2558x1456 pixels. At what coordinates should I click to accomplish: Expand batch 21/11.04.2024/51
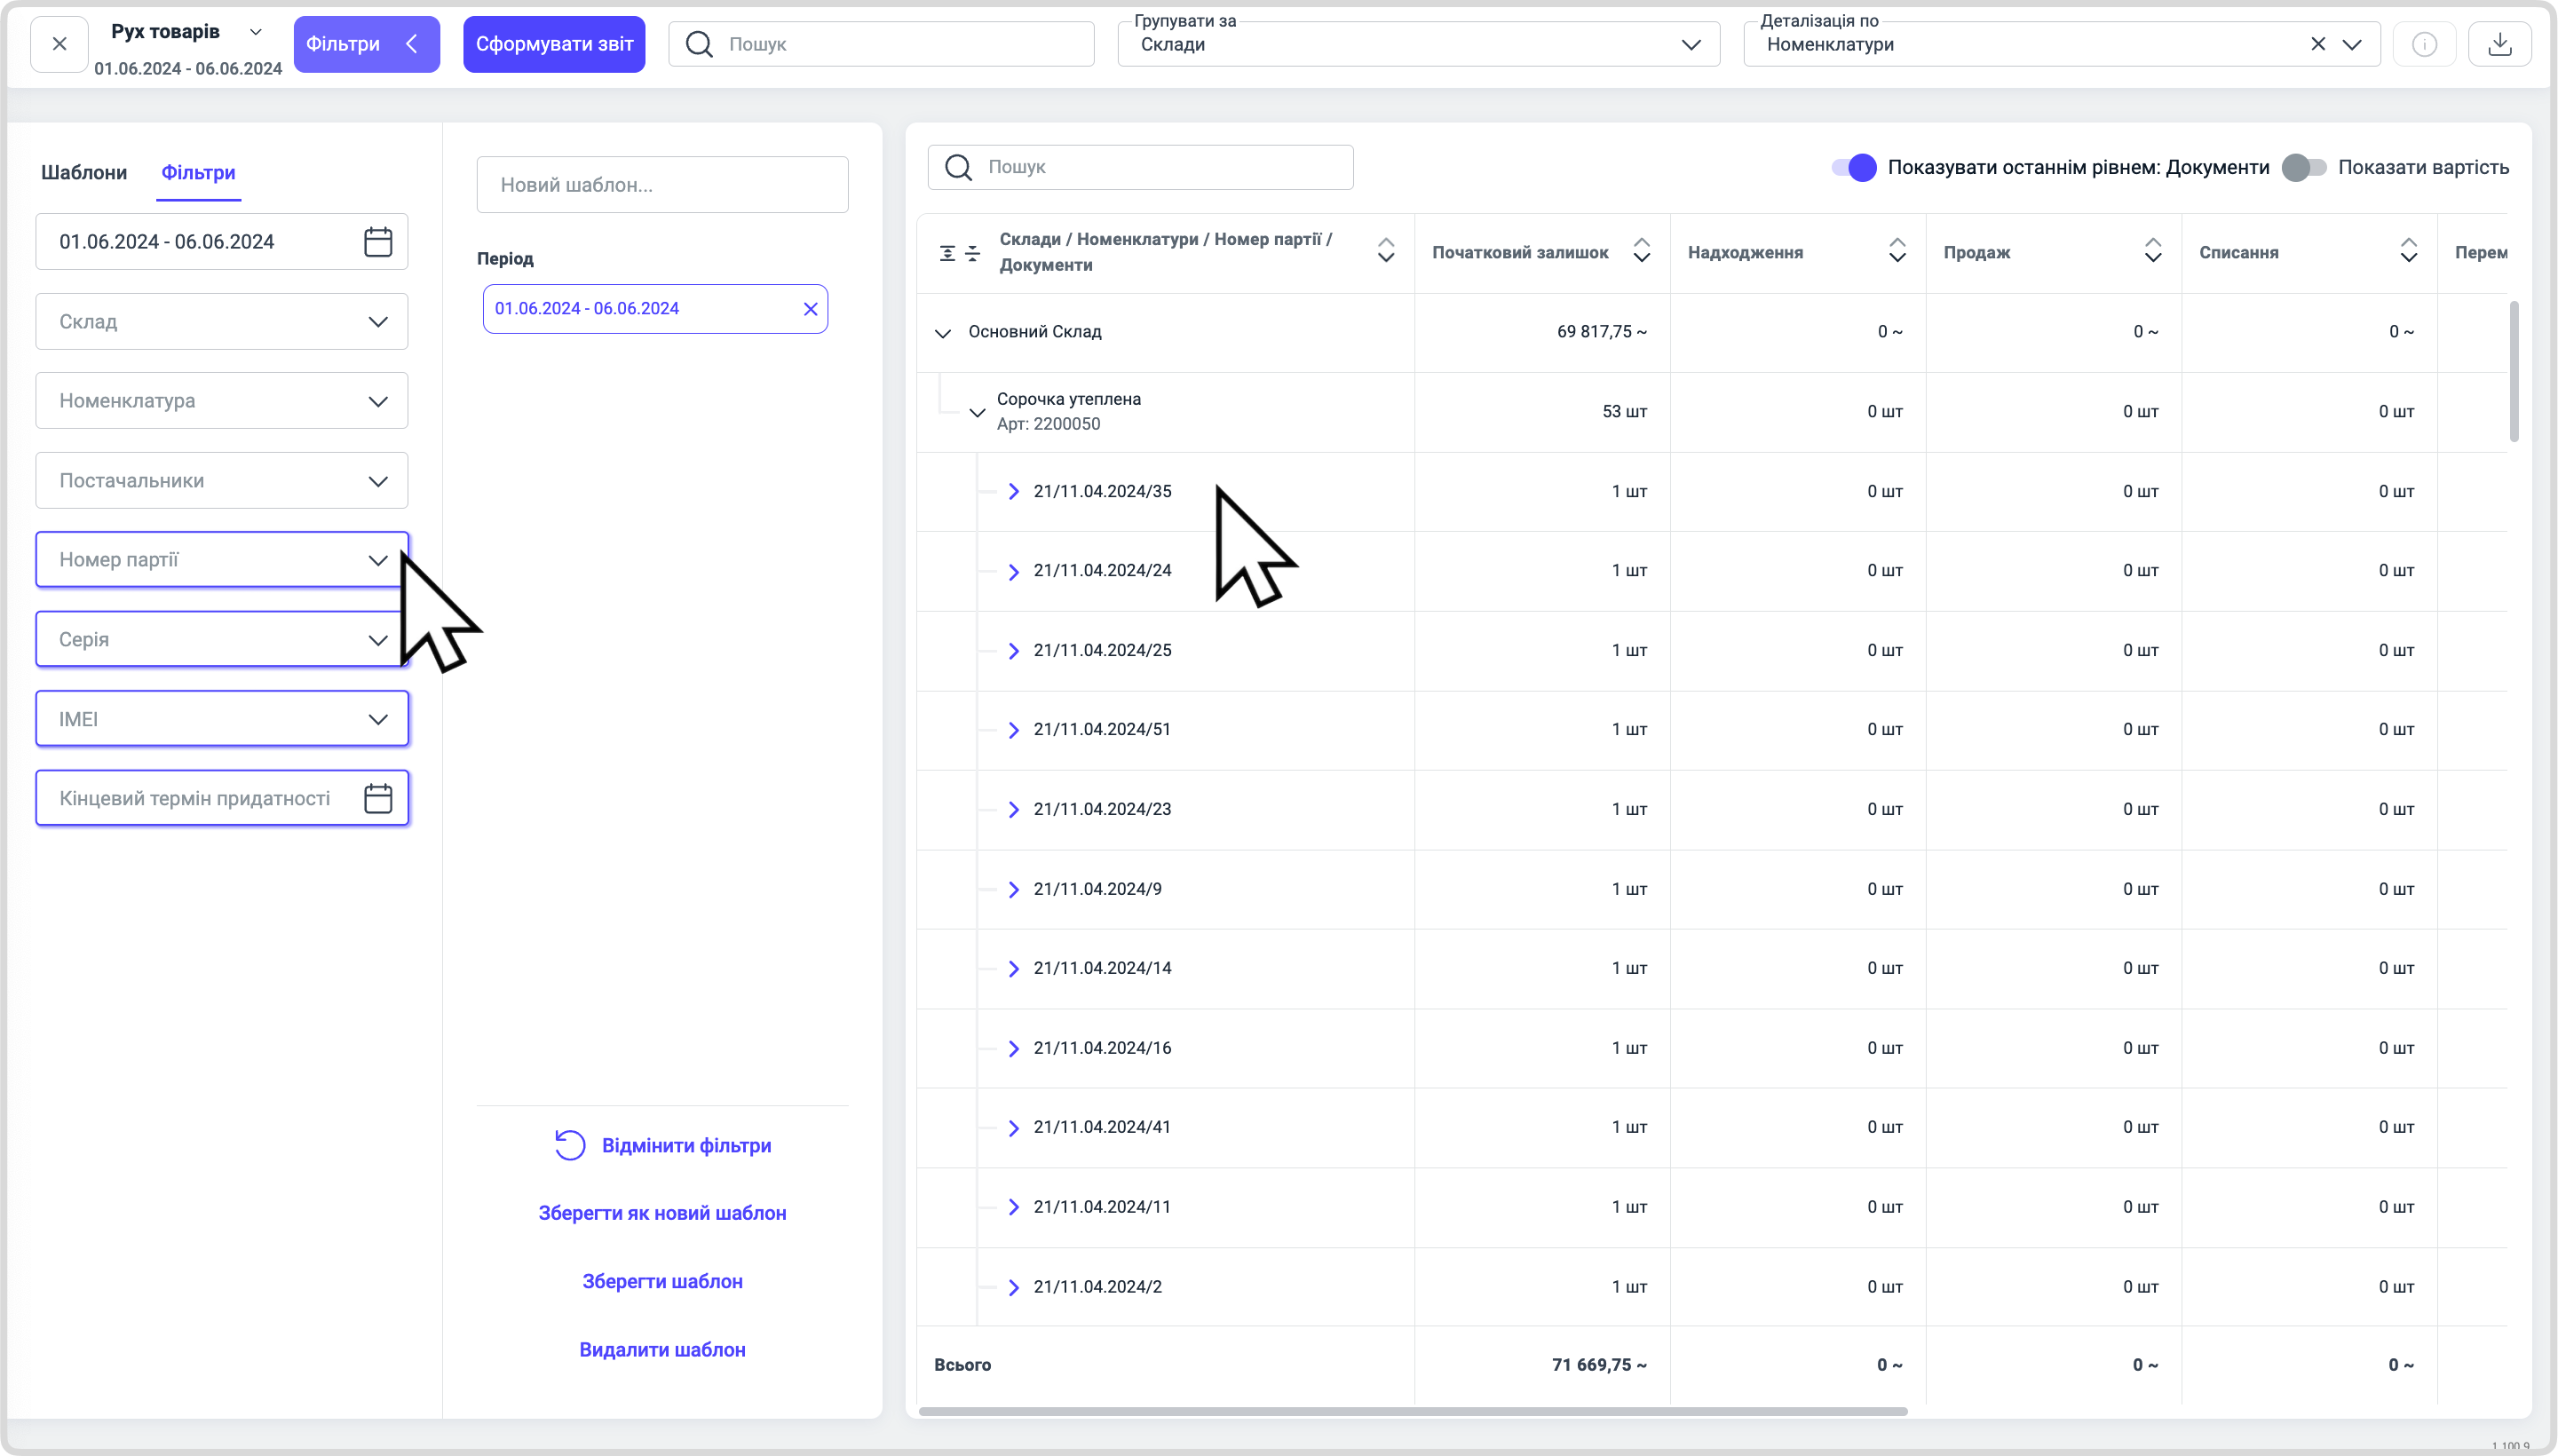coord(1013,730)
